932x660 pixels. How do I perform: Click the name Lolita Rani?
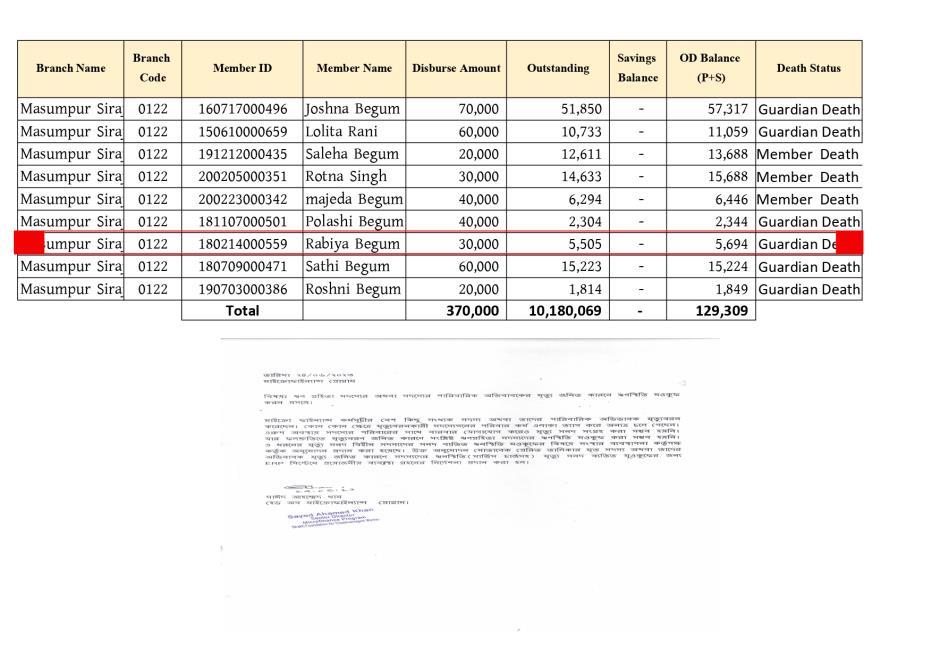point(341,132)
